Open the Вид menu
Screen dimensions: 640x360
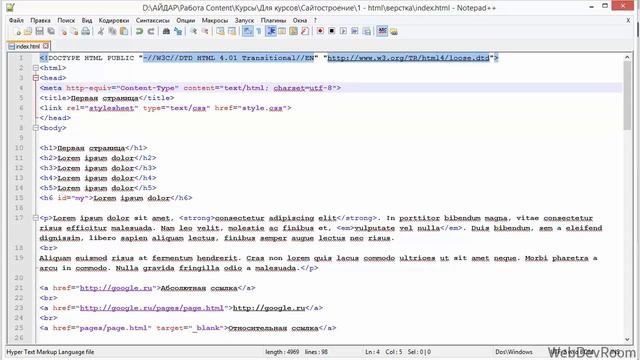(87, 20)
